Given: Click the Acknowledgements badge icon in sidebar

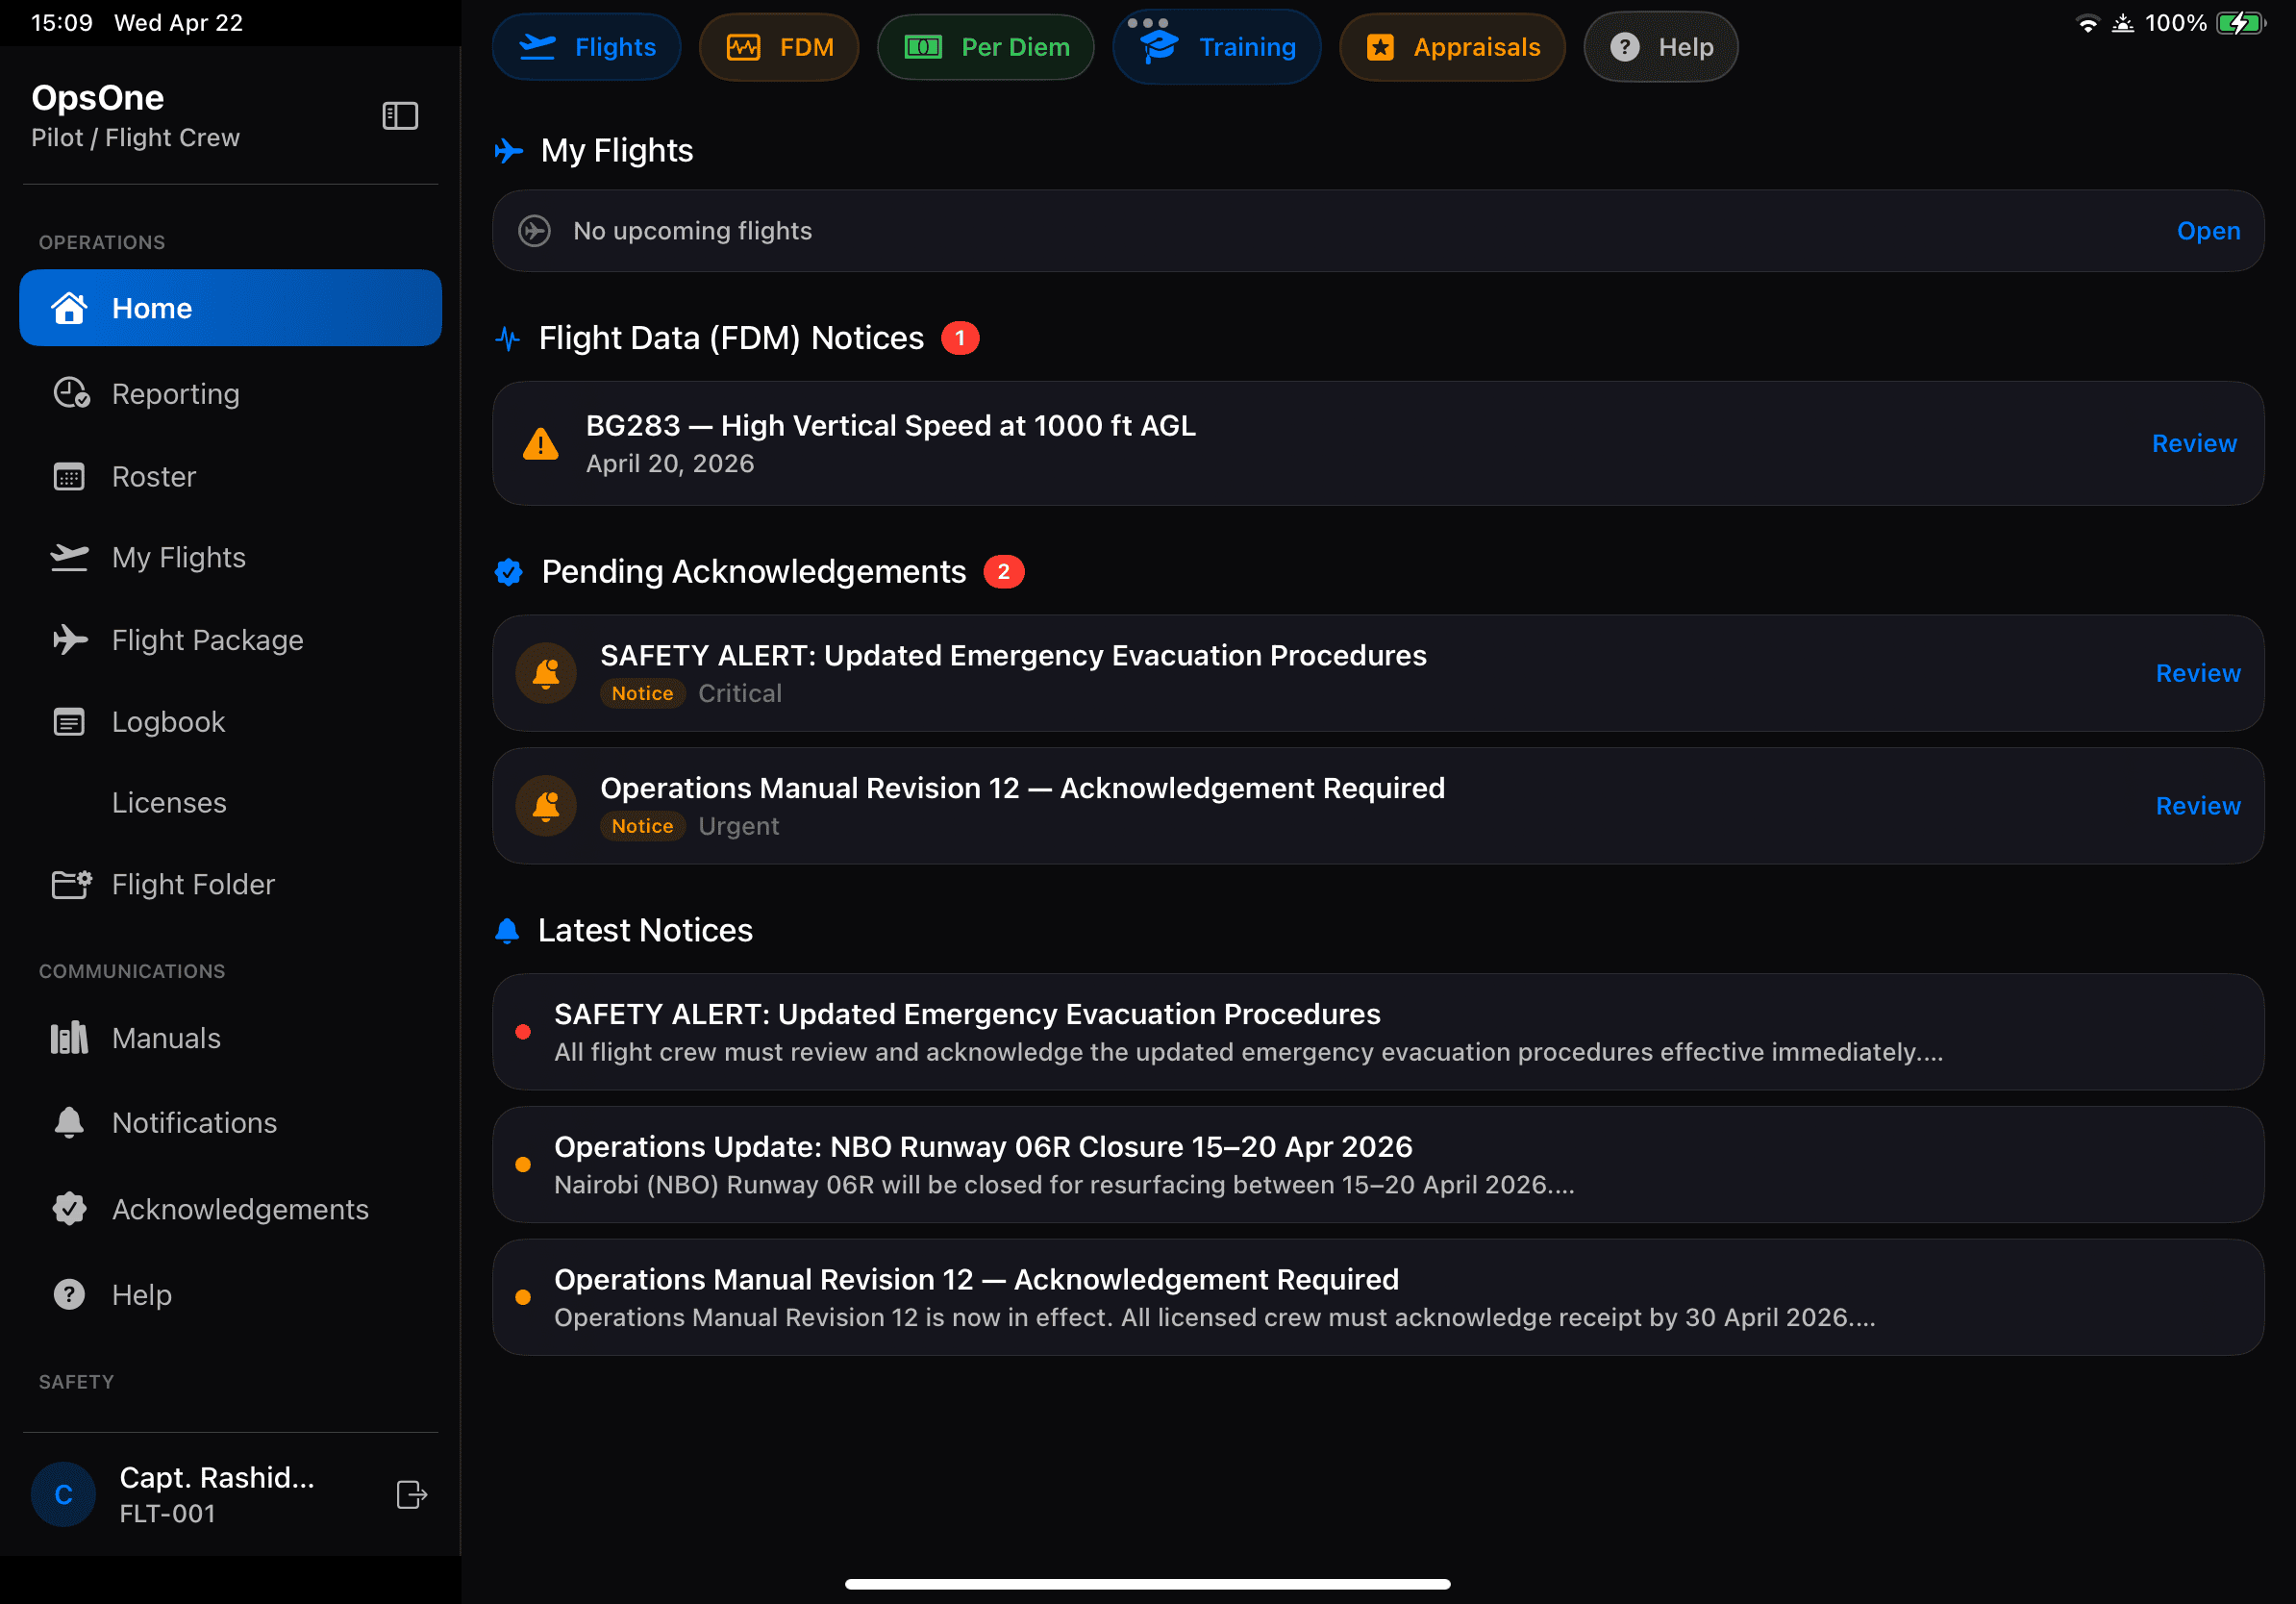Looking at the screenshot, I should click(69, 1208).
